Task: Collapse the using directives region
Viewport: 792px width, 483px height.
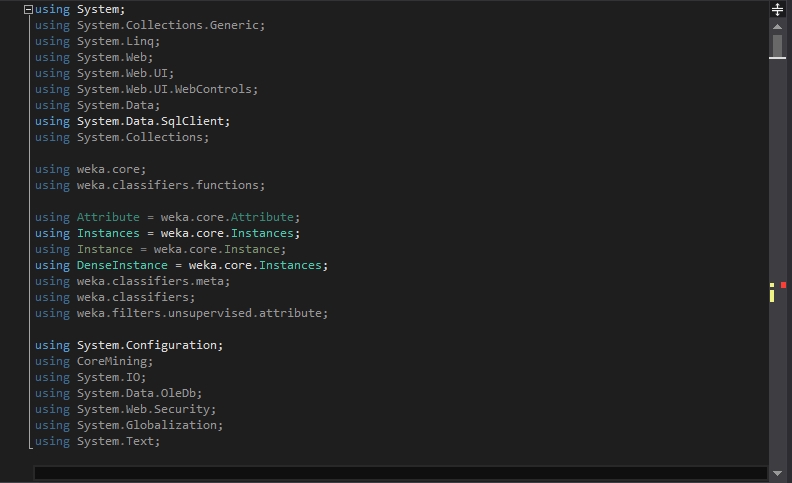Action: 28,9
